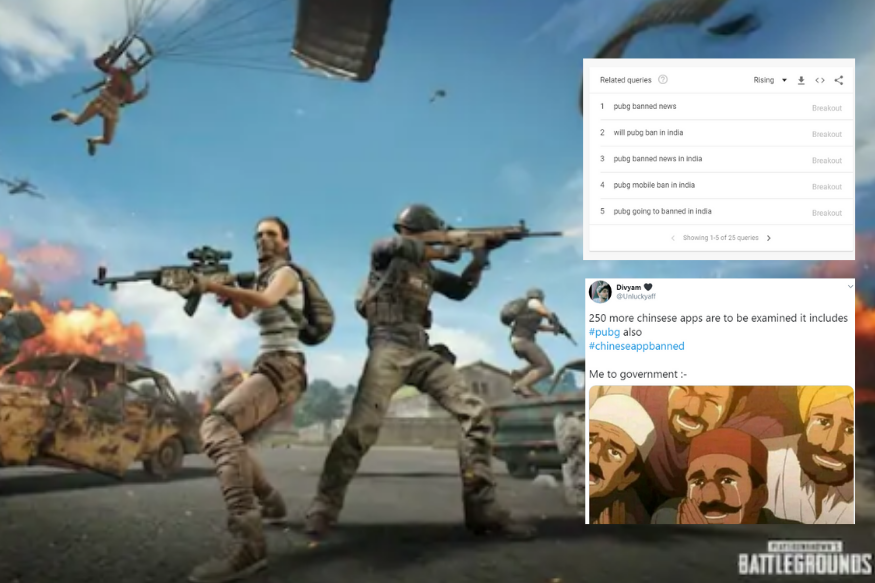Open the "pubg banned news in india" query
The height and width of the screenshot is (583, 875).
tap(657, 159)
